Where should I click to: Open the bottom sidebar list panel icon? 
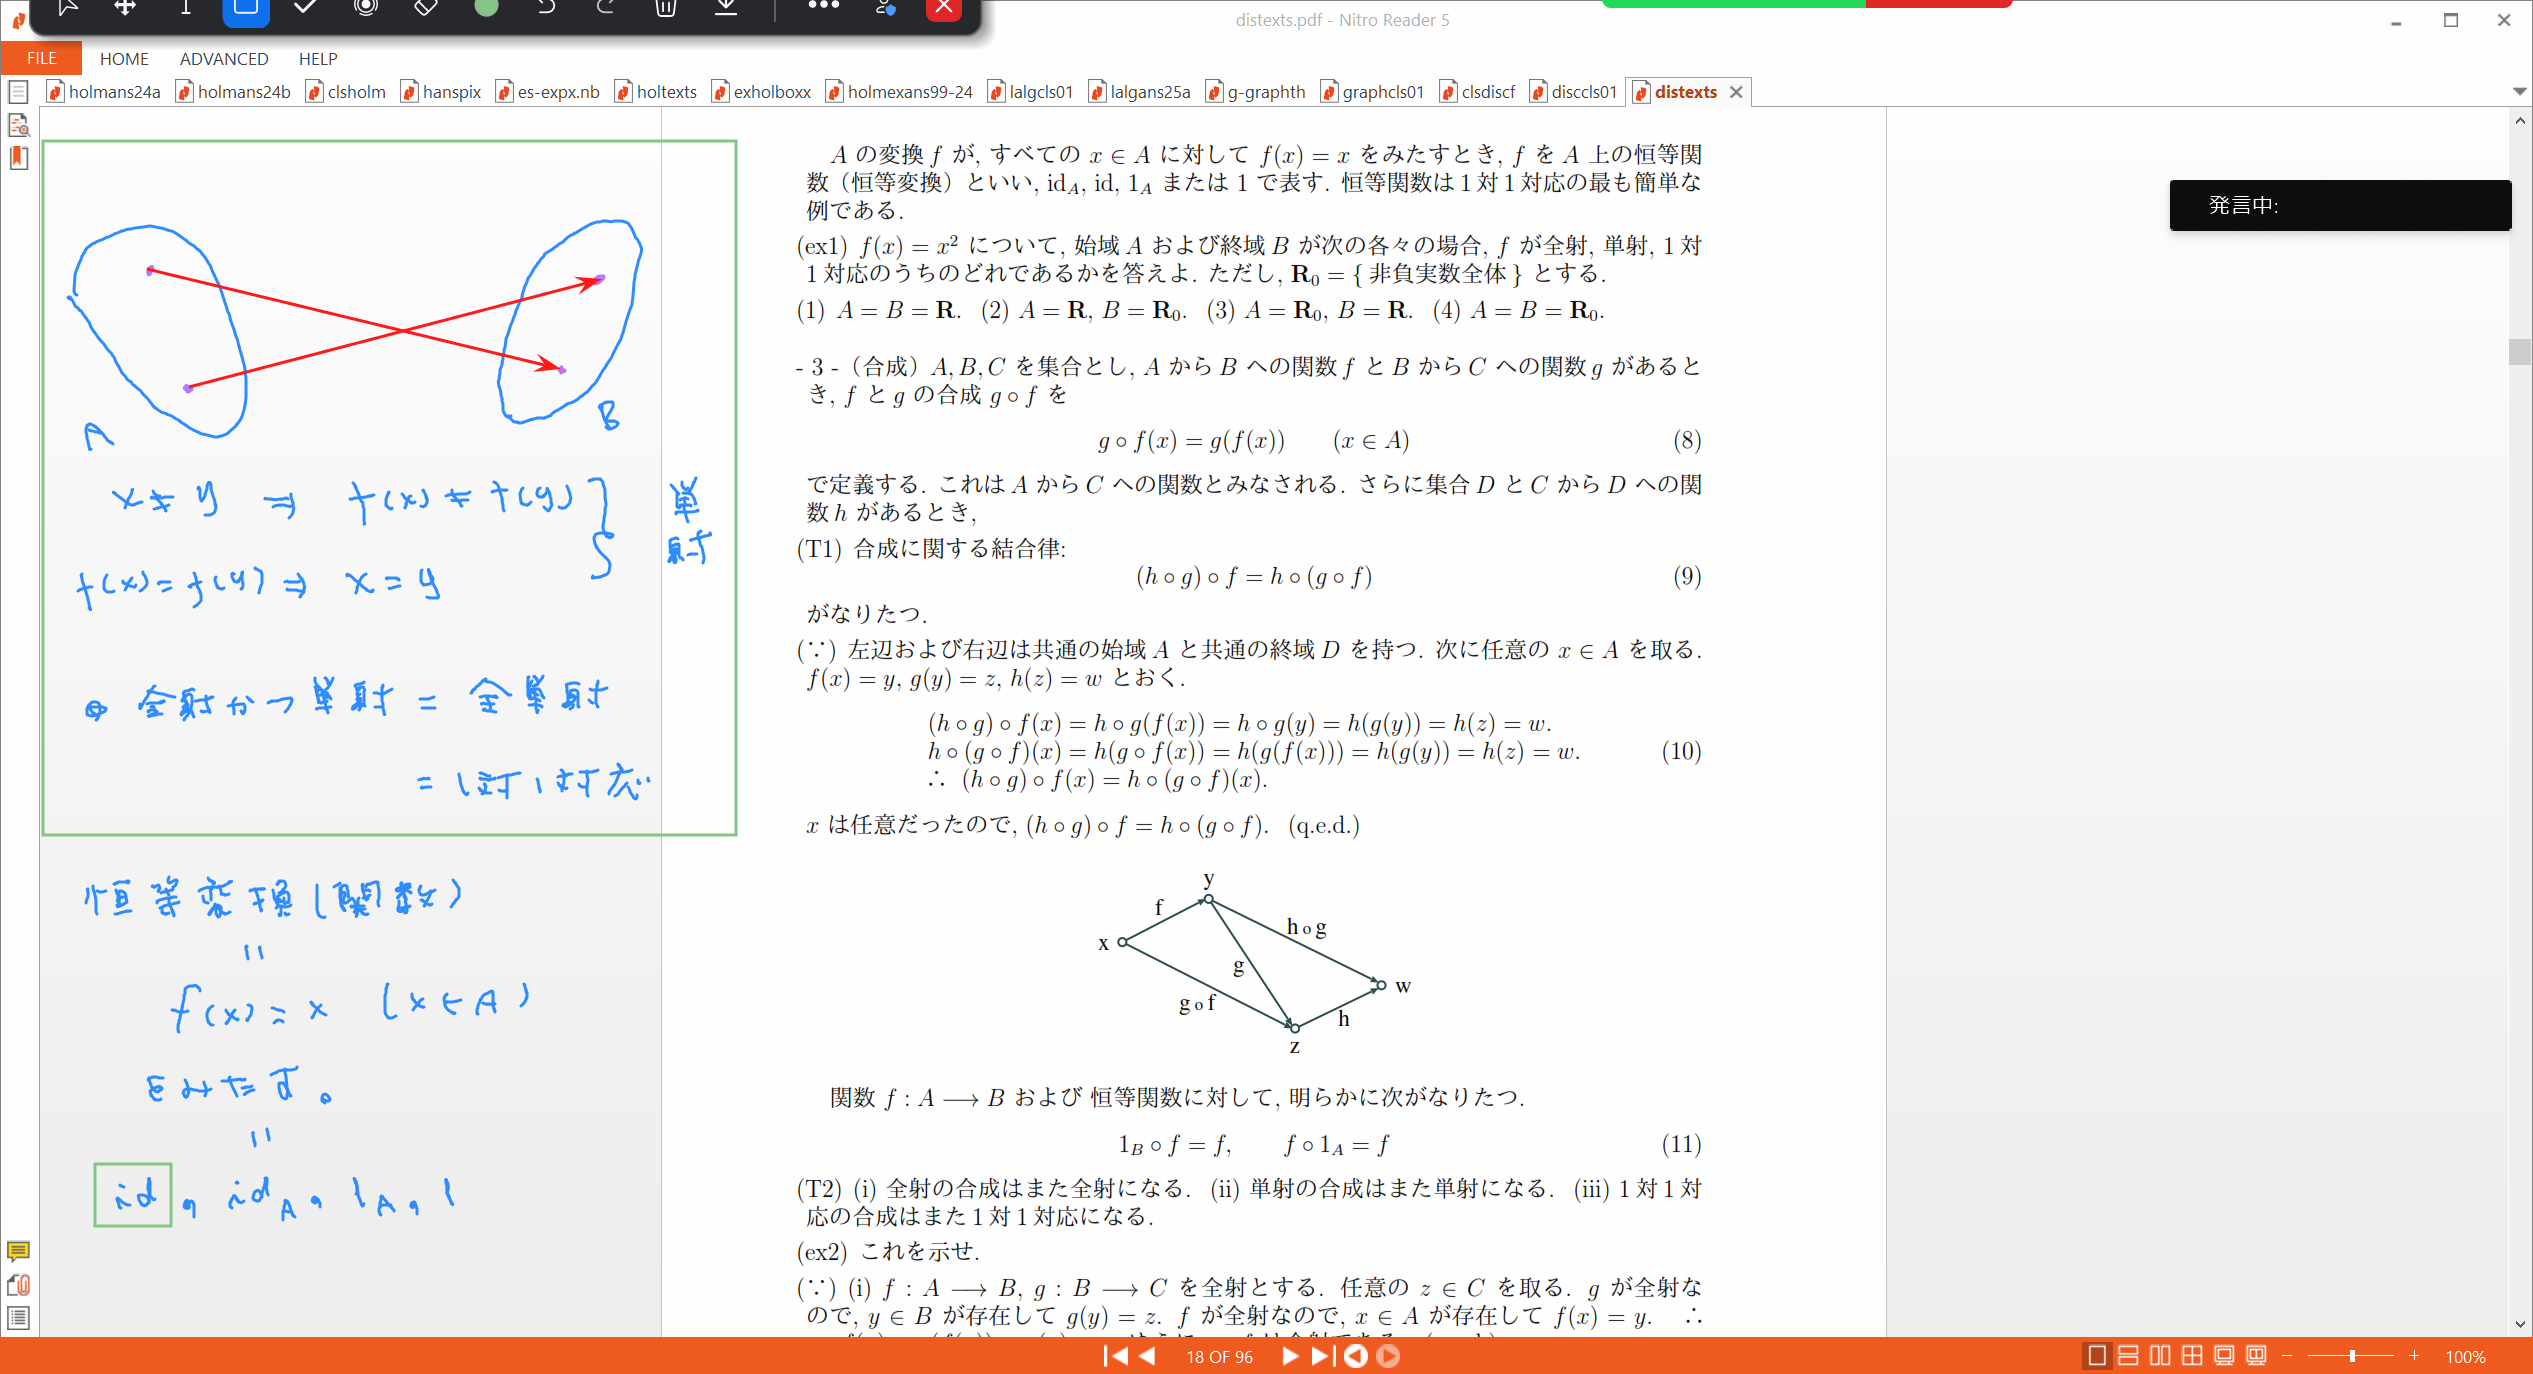(x=18, y=1318)
